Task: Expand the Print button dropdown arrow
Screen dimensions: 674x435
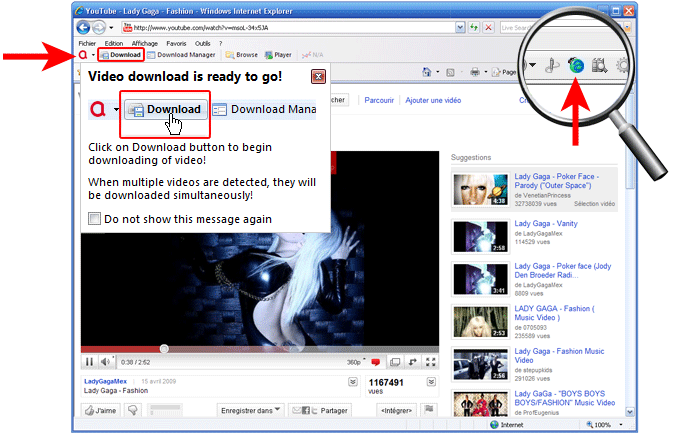Action: tap(485, 72)
